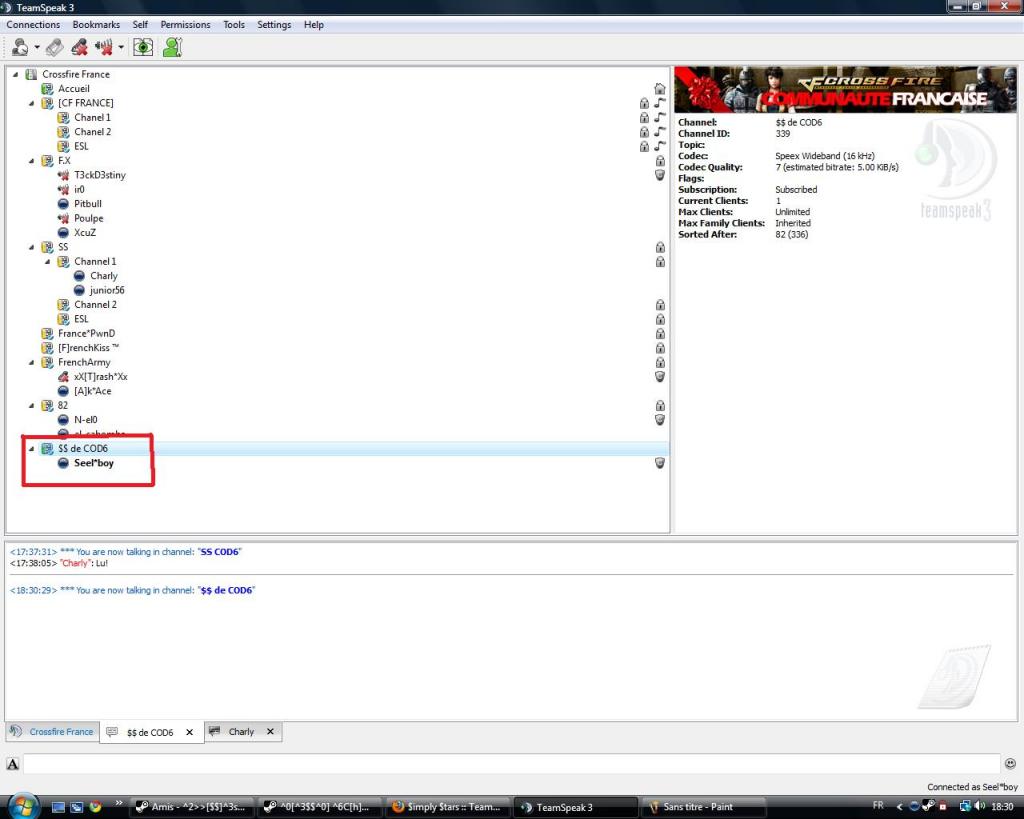
Task: Open the emoticon picker smiley button
Action: pos(1010,763)
